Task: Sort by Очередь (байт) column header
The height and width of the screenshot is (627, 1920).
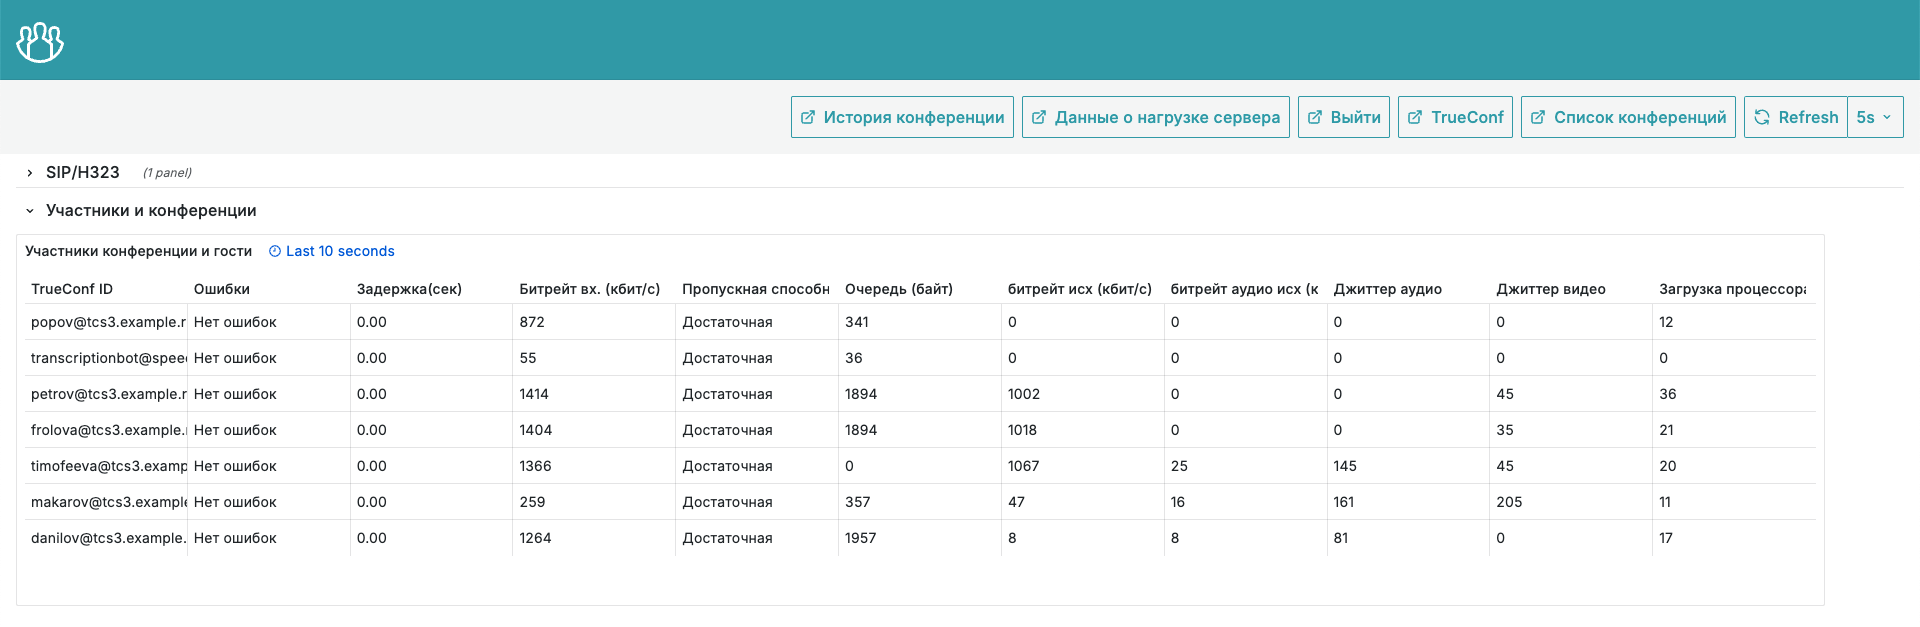Action: coord(899,289)
